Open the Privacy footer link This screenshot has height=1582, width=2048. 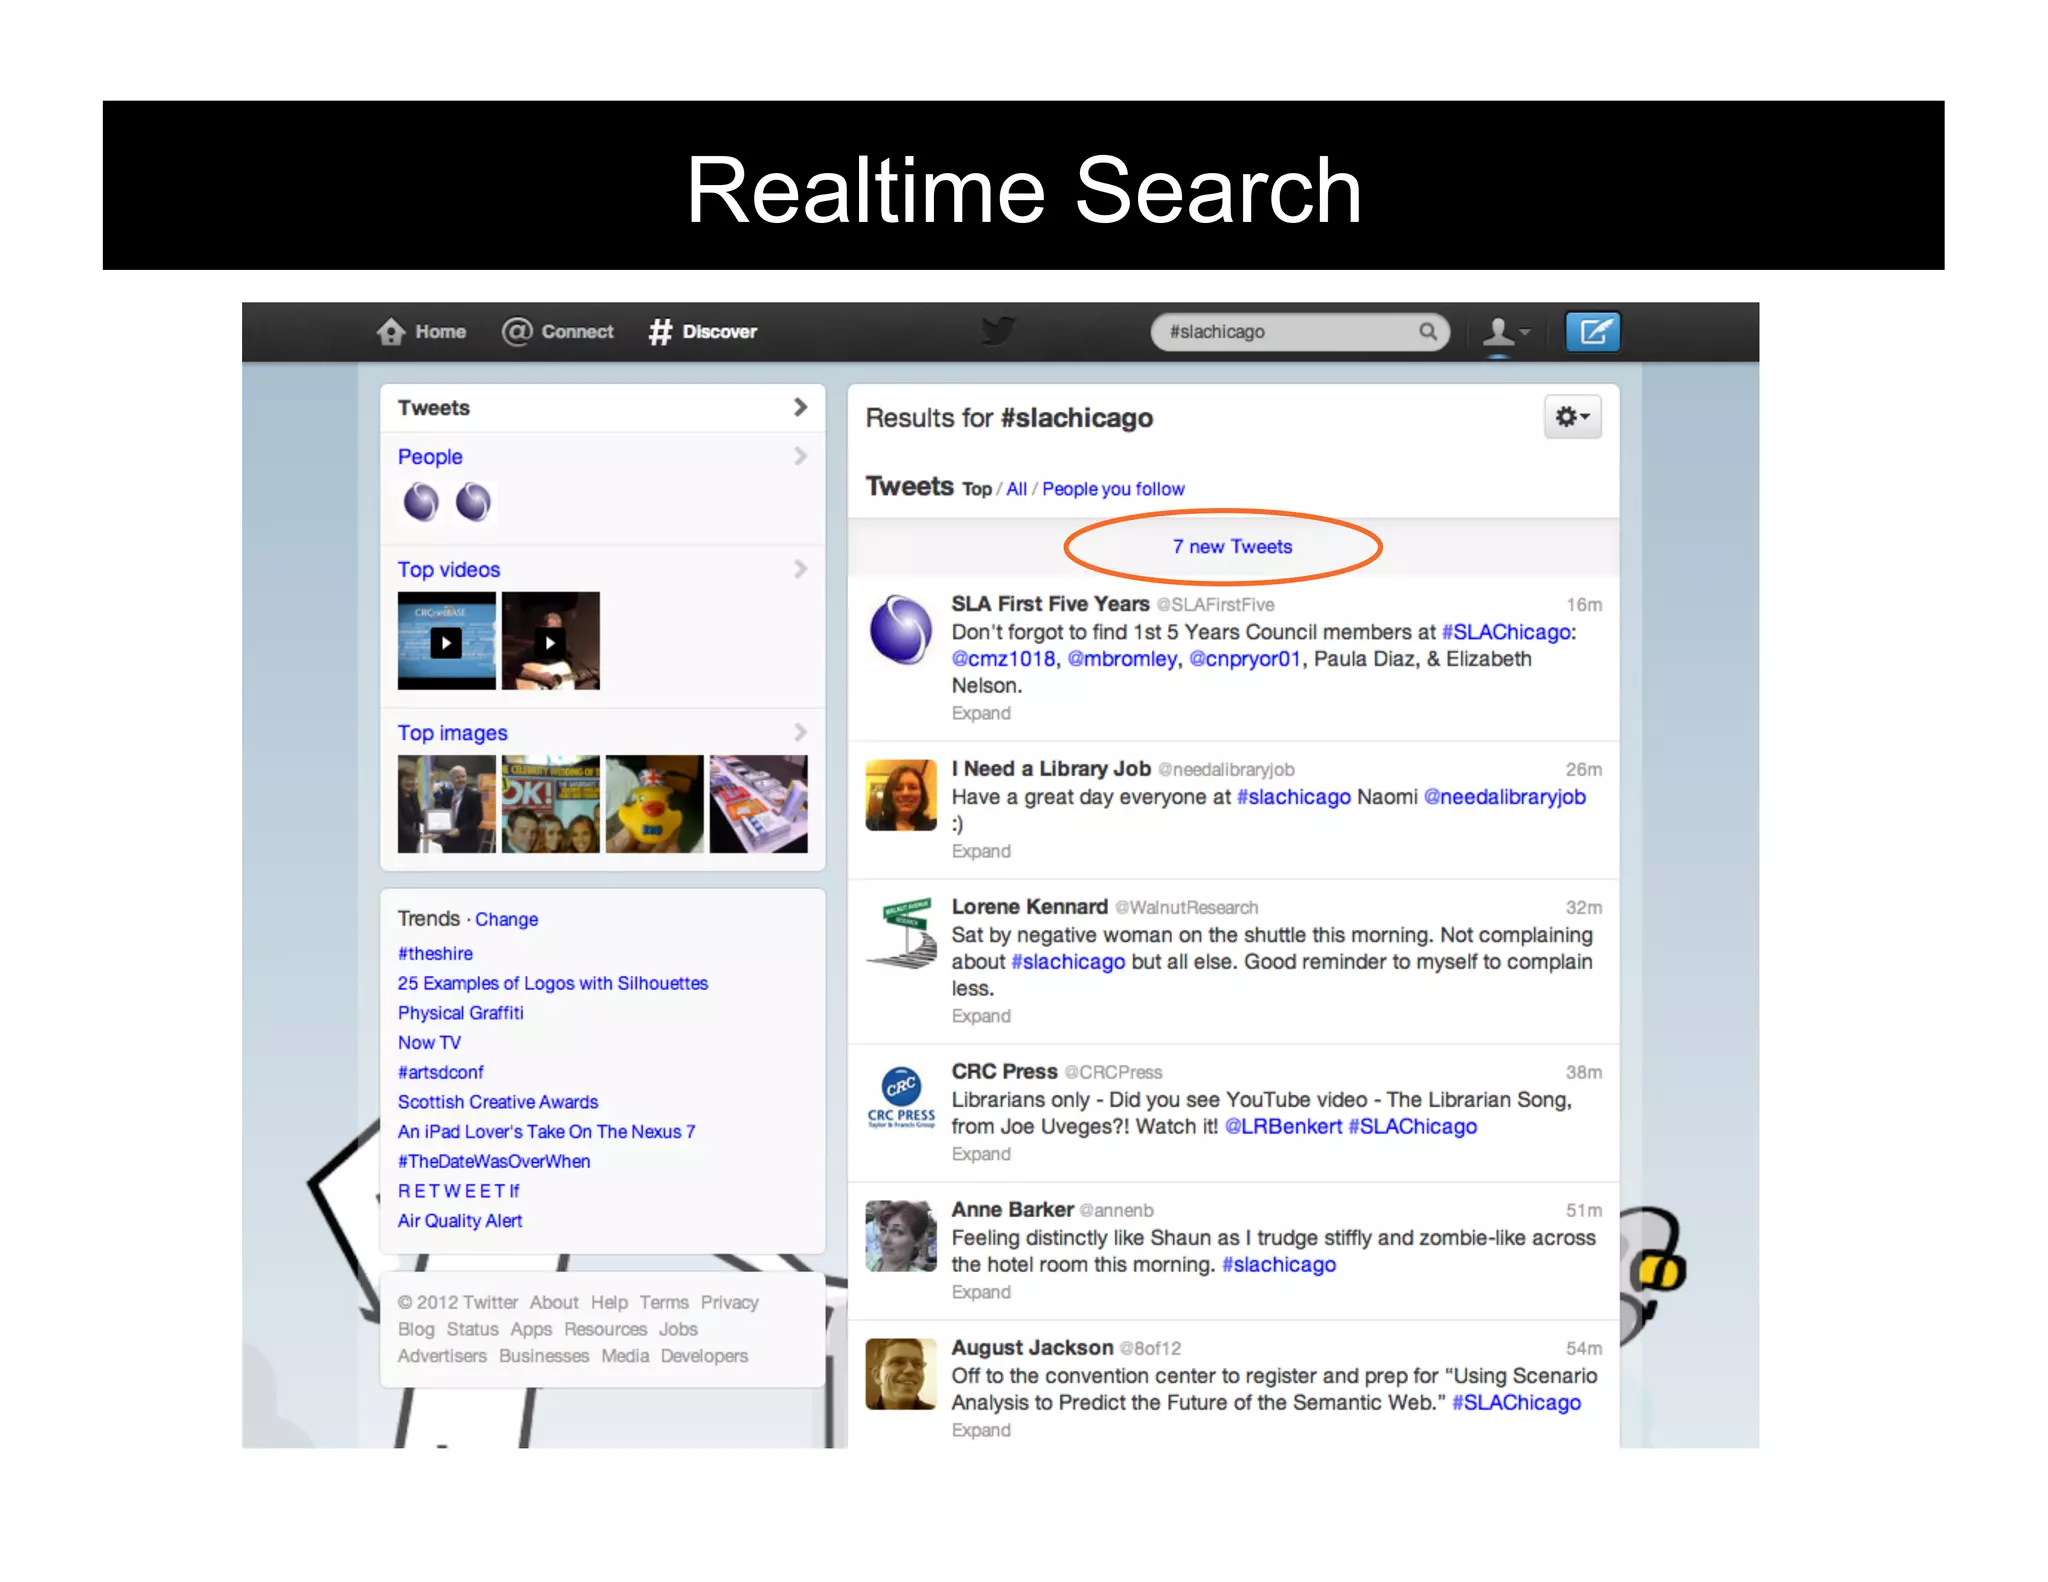point(730,1303)
